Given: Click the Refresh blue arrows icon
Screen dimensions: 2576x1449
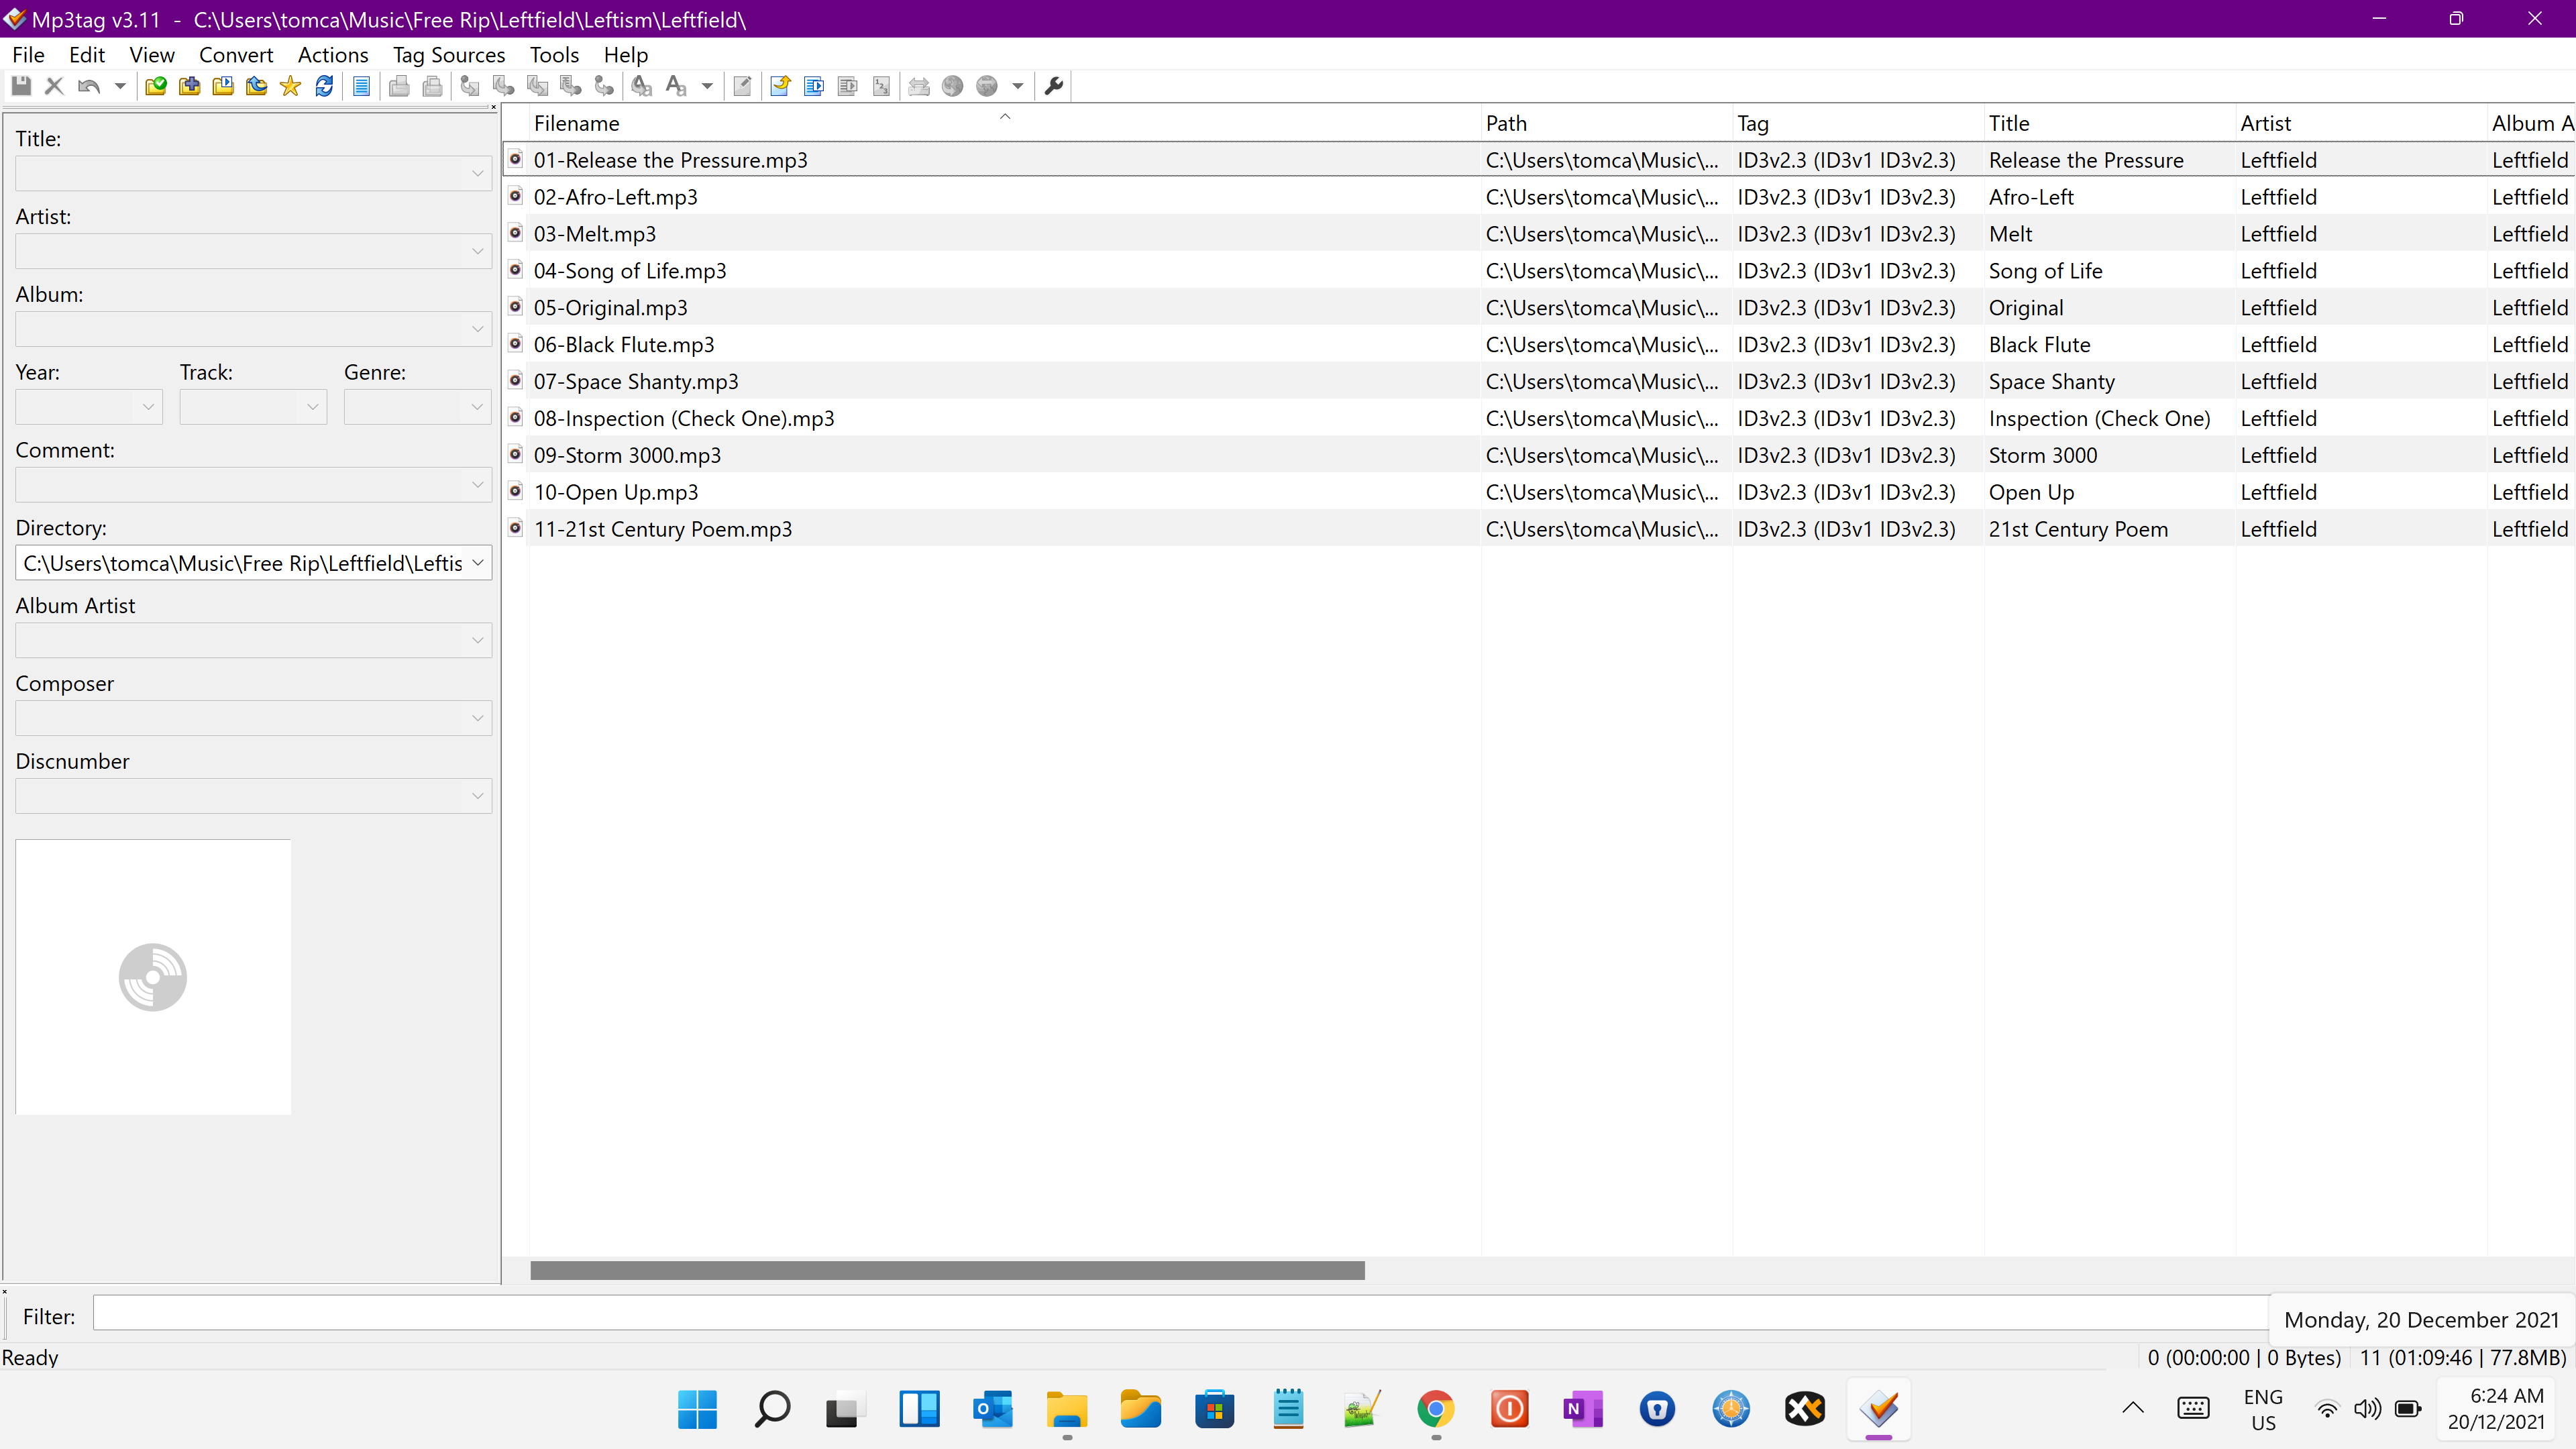Looking at the screenshot, I should click(x=324, y=86).
